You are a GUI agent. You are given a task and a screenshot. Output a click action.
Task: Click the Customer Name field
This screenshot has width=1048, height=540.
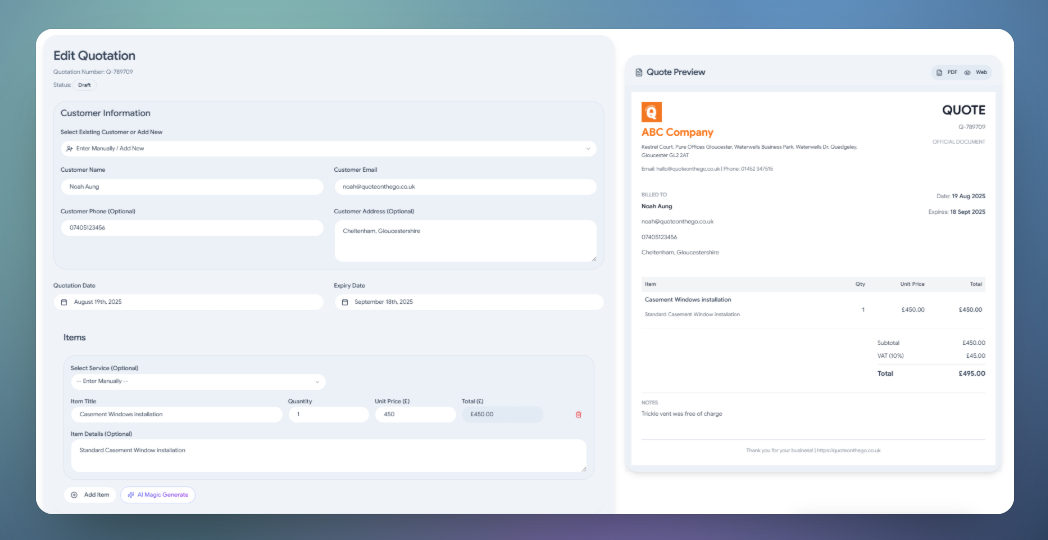[192, 187]
